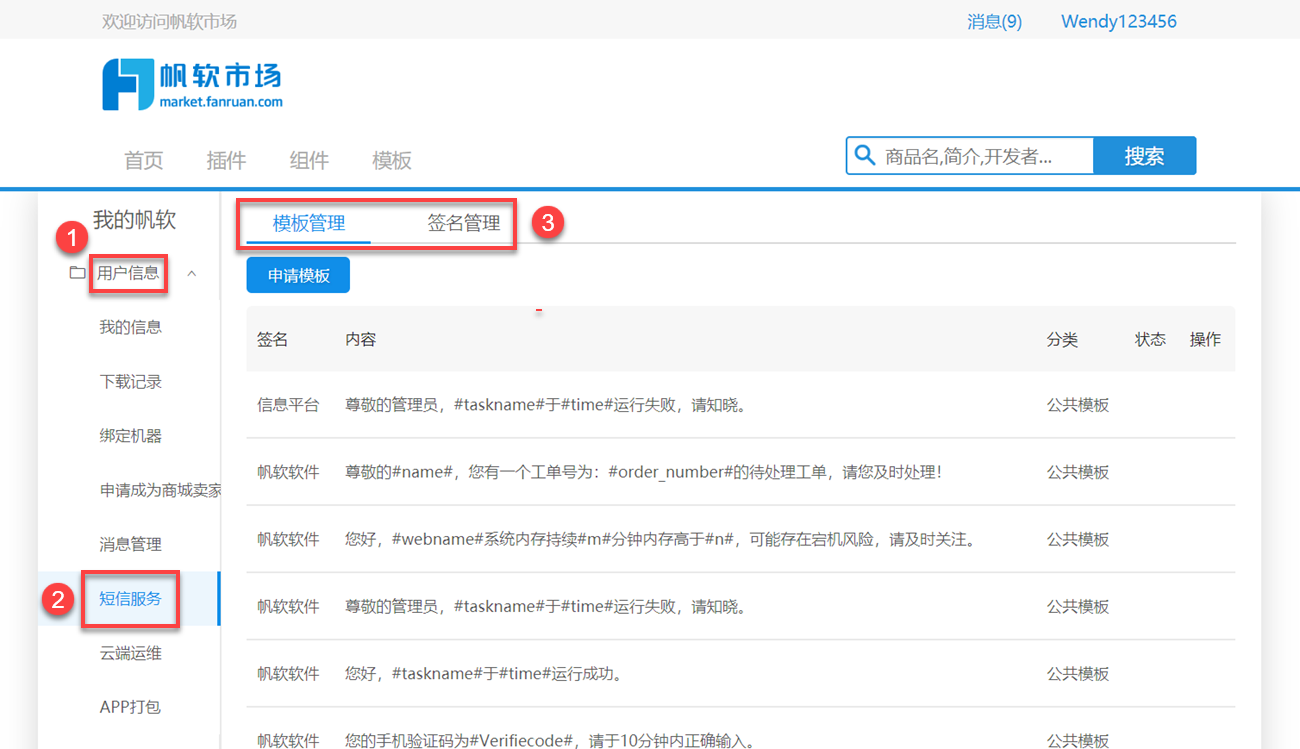Switch to the 签名管理 tab
Image resolution: width=1300 pixels, height=749 pixels.
(464, 223)
